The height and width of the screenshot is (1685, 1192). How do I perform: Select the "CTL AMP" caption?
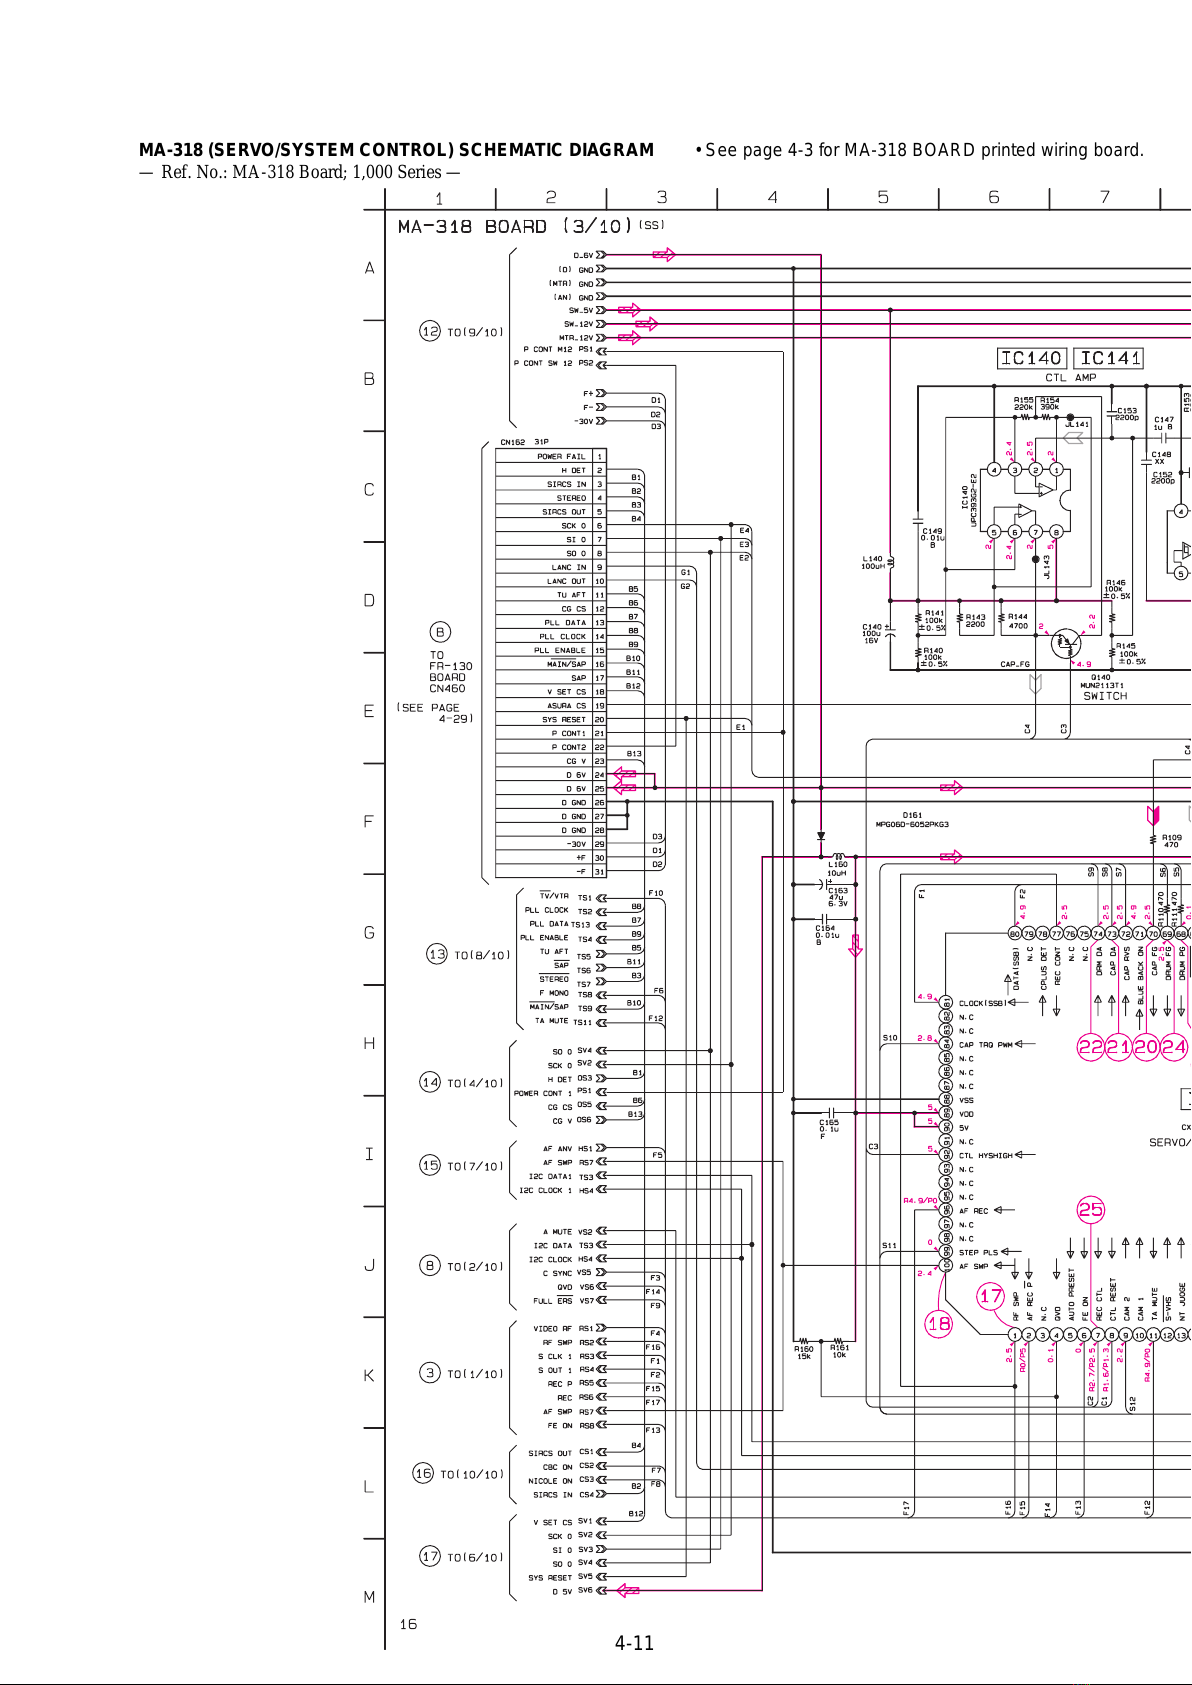[x=1070, y=378]
